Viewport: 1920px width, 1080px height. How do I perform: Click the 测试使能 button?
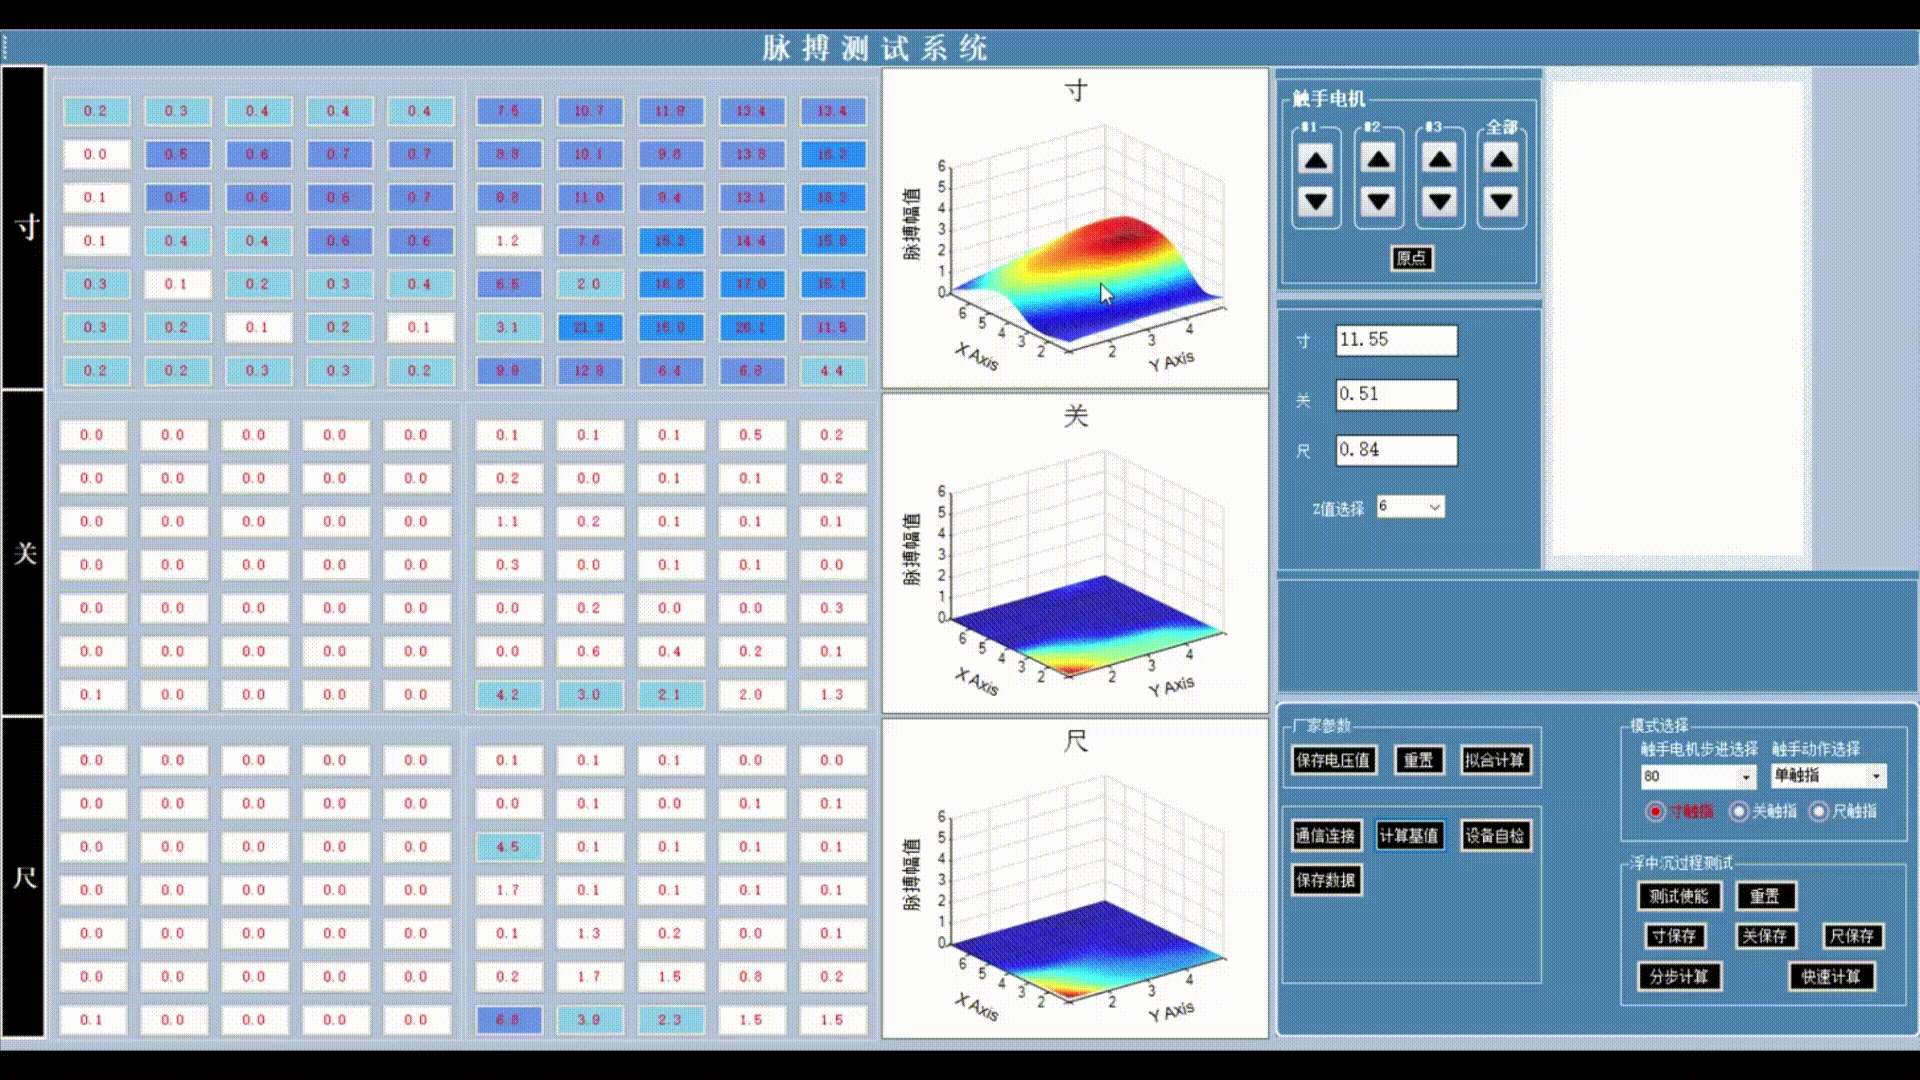[1678, 896]
